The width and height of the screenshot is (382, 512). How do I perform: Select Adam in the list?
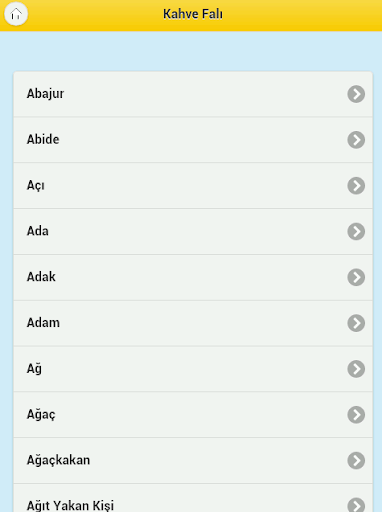193,323
